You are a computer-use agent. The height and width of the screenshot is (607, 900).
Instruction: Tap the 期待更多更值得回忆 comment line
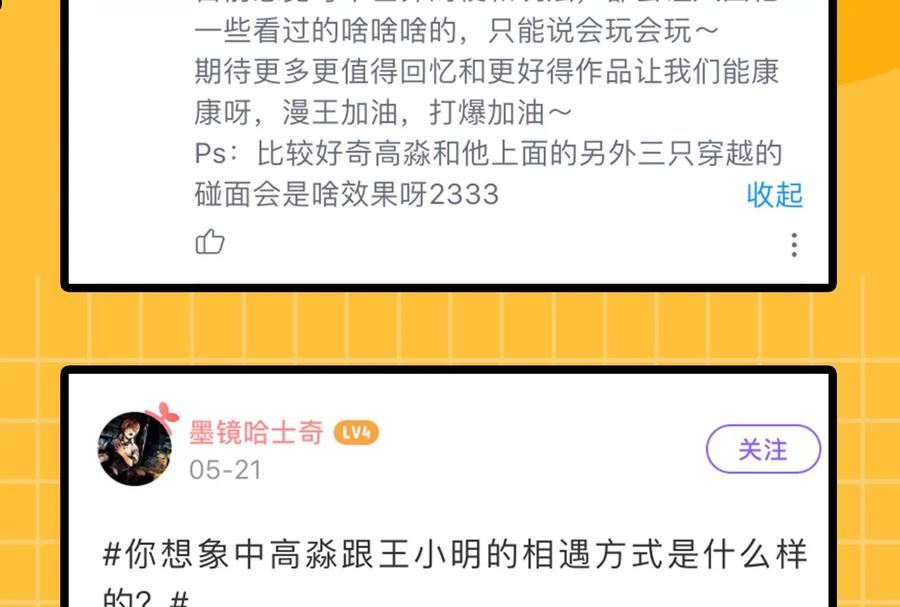(486, 72)
